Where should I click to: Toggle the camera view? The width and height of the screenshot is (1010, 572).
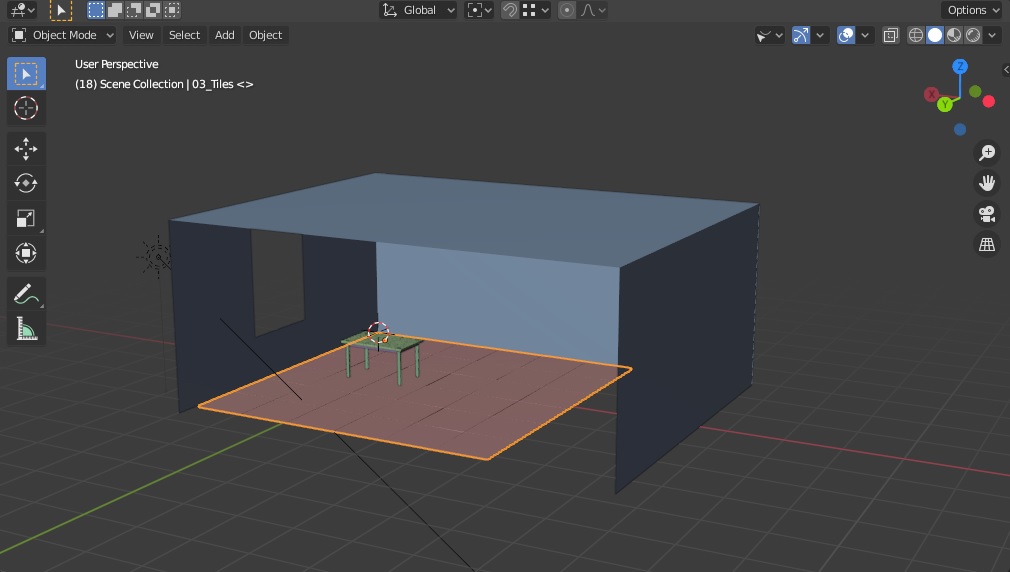point(987,214)
